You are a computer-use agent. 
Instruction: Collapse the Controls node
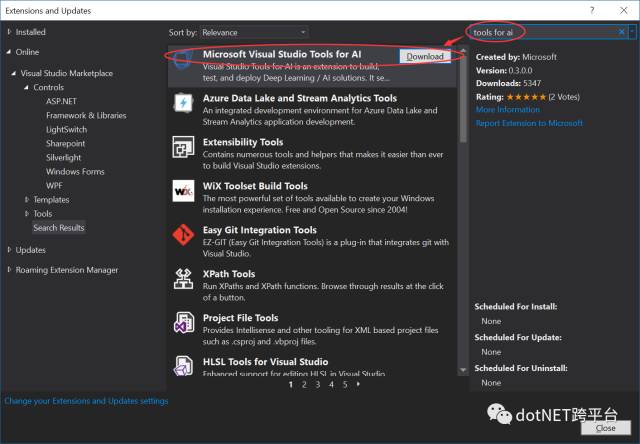coord(27,87)
